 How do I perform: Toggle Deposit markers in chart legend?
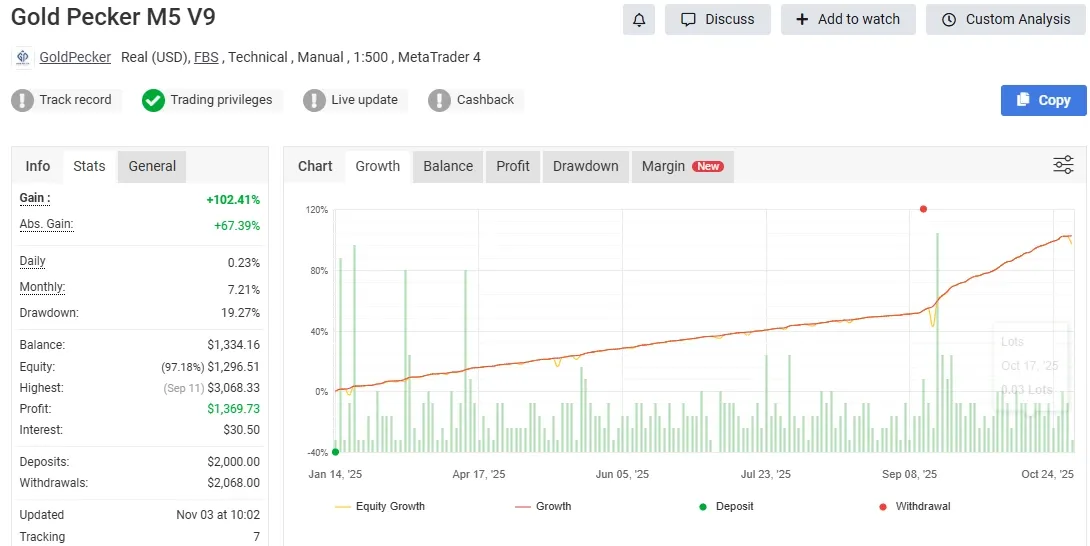[728, 507]
